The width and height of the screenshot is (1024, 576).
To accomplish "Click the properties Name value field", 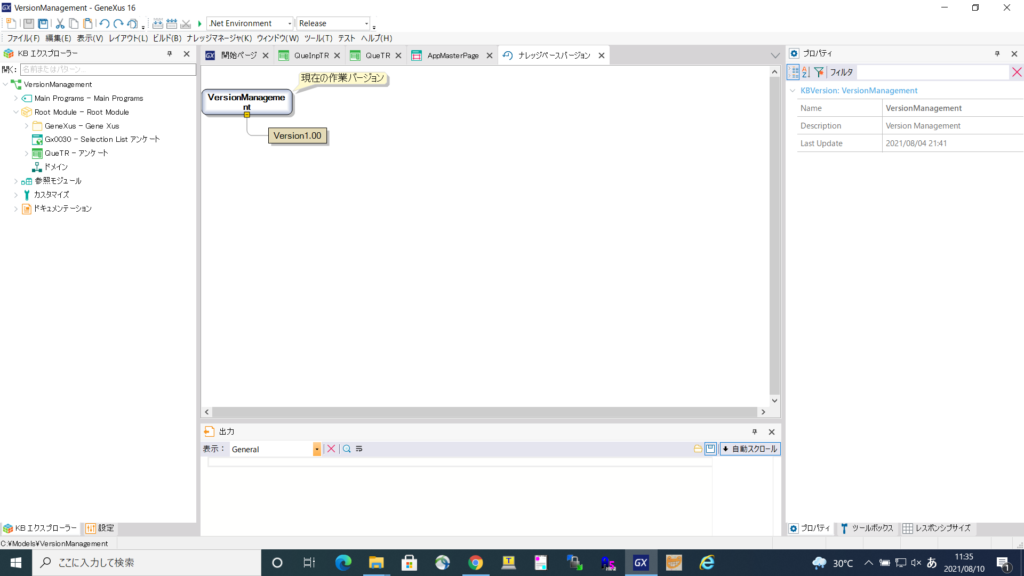I will coord(953,108).
